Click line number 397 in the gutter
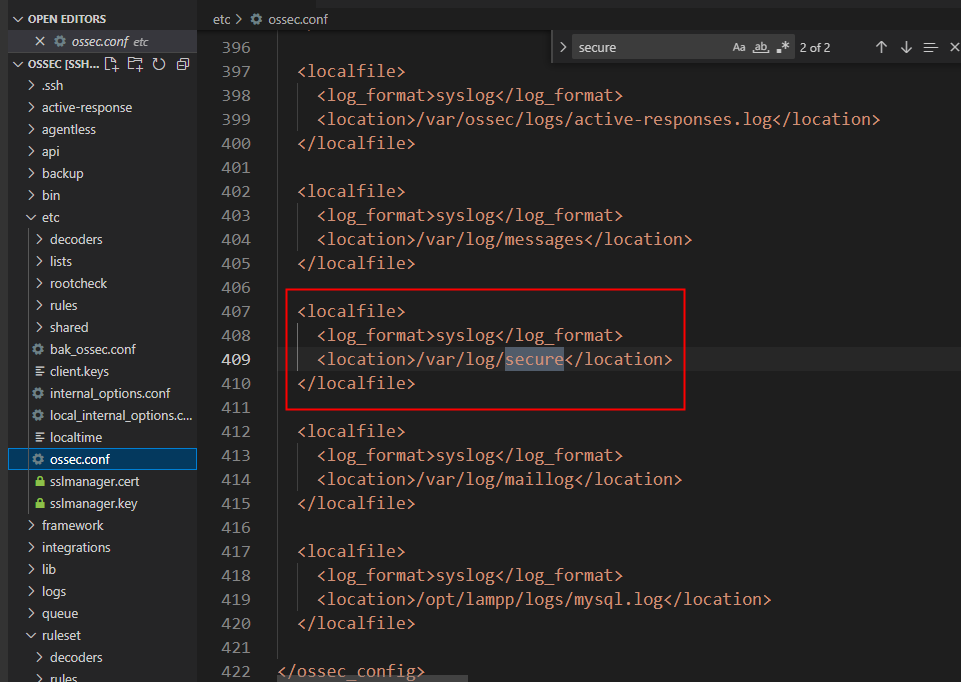 [236, 72]
